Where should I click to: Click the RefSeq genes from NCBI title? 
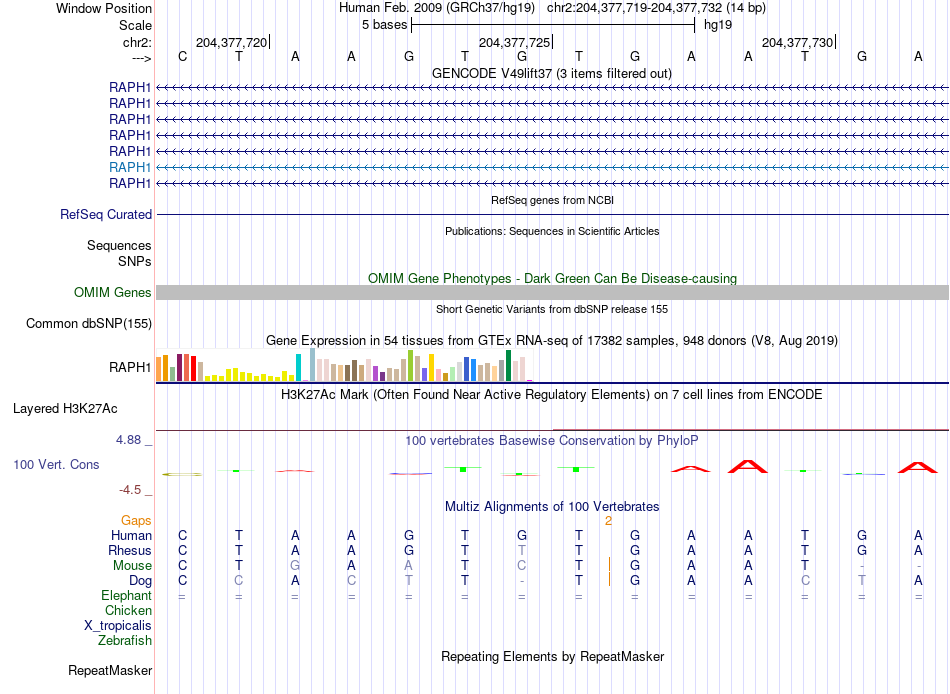pos(553,200)
